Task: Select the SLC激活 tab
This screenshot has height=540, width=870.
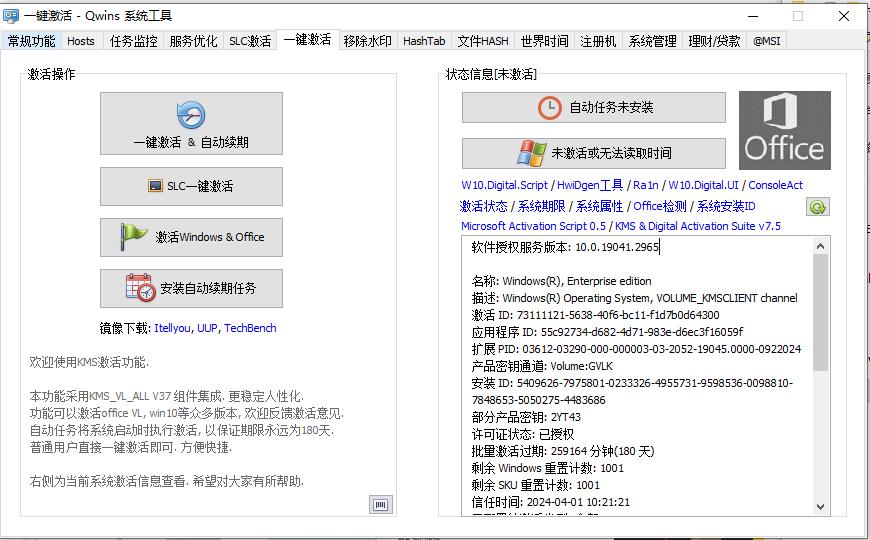Action: pyautogui.click(x=250, y=41)
